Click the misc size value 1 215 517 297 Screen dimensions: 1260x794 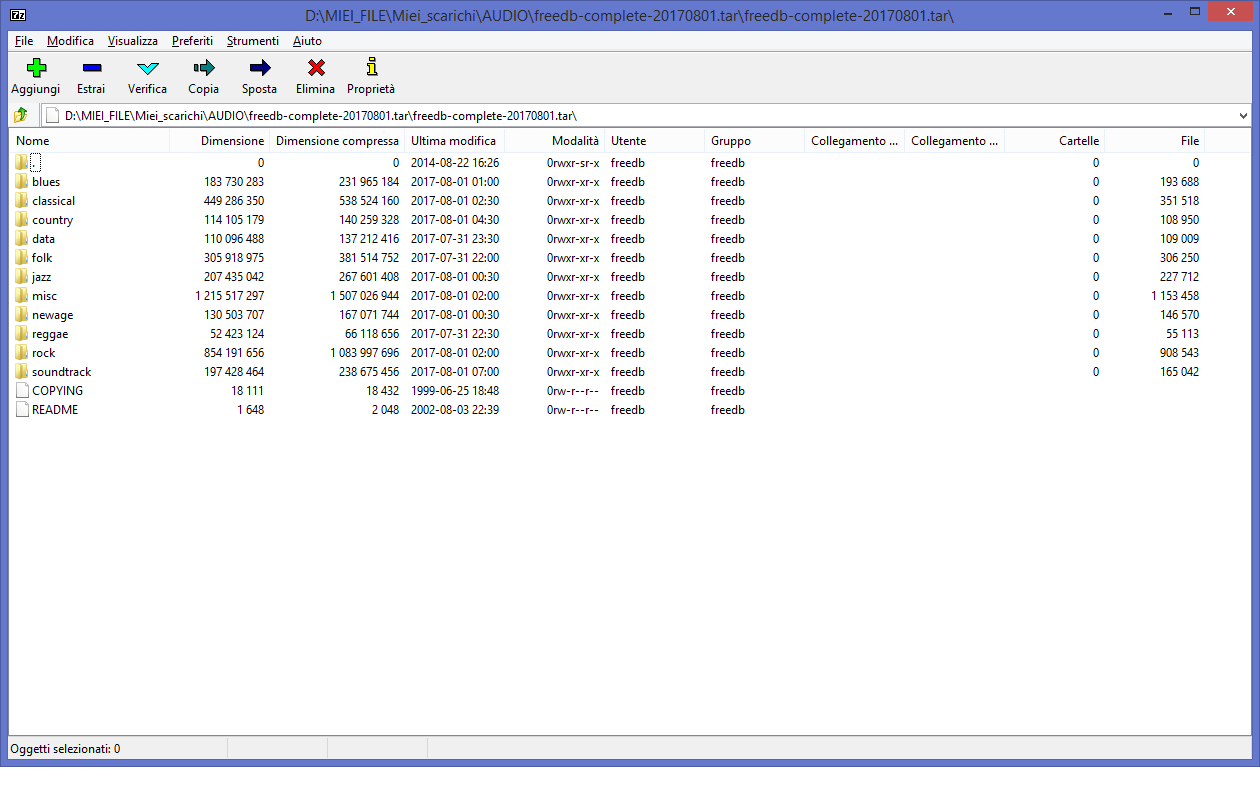pyautogui.click(x=230, y=296)
